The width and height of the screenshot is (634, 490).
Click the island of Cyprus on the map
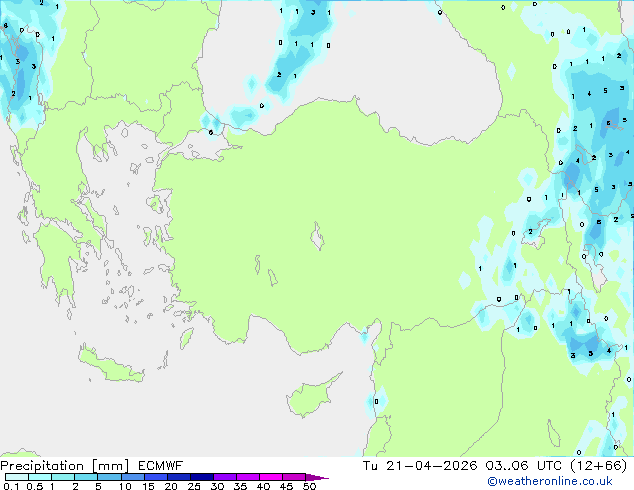click(310, 397)
